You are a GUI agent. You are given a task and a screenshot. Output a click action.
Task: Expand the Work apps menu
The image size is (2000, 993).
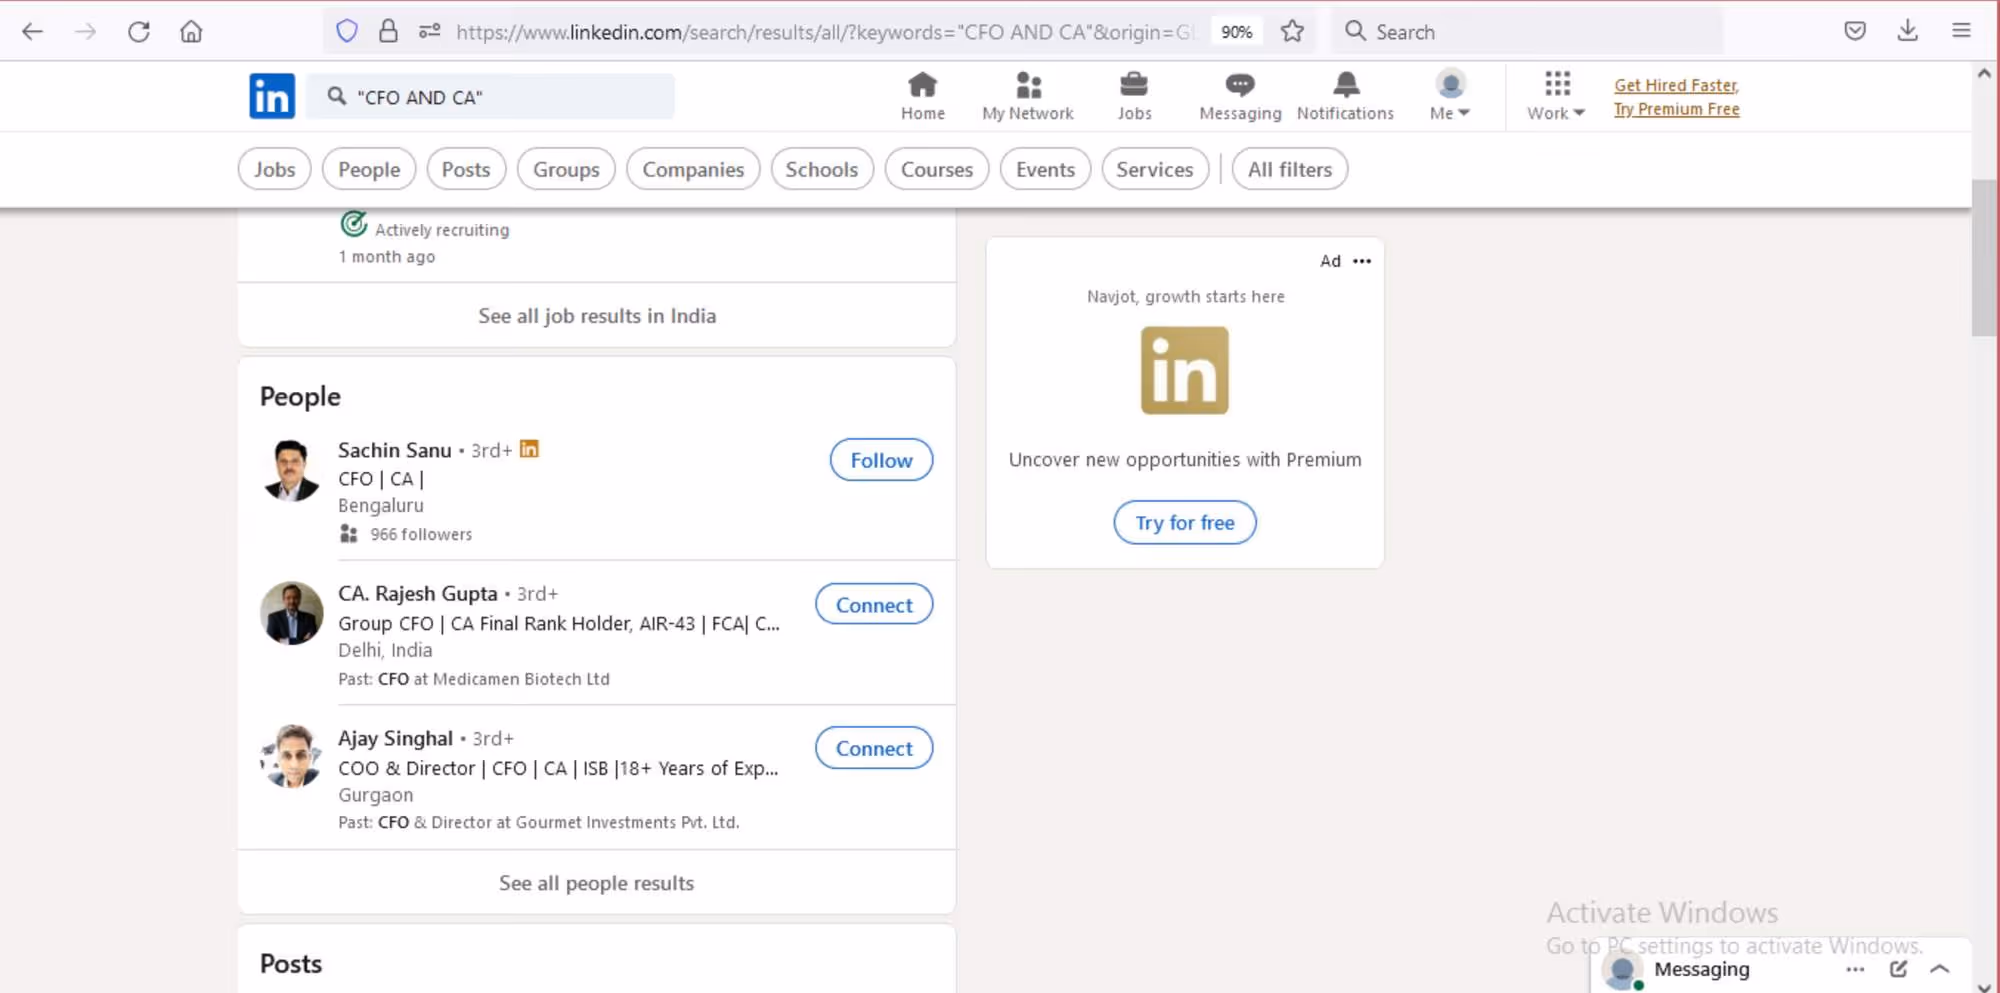[1556, 97]
